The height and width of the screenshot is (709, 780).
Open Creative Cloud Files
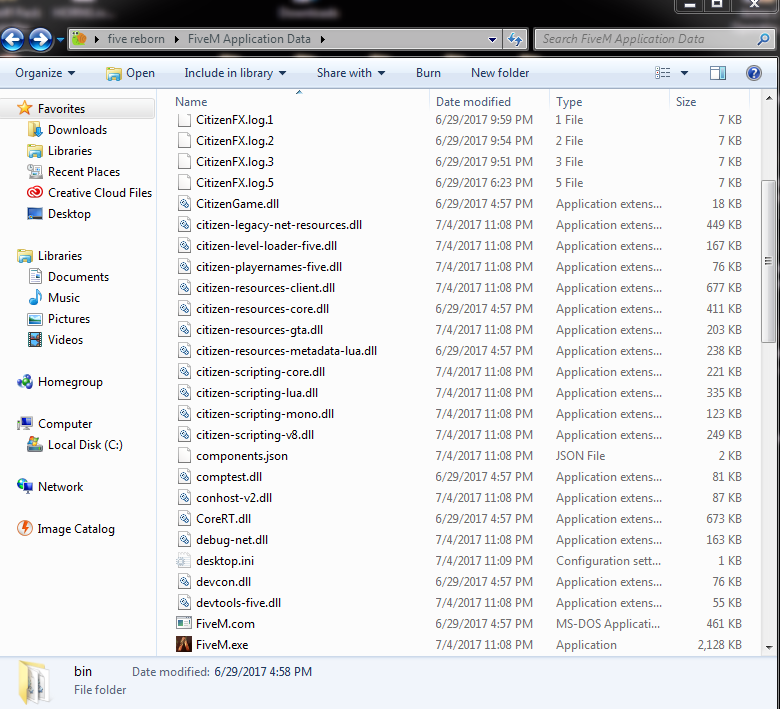pyautogui.click(x=99, y=193)
